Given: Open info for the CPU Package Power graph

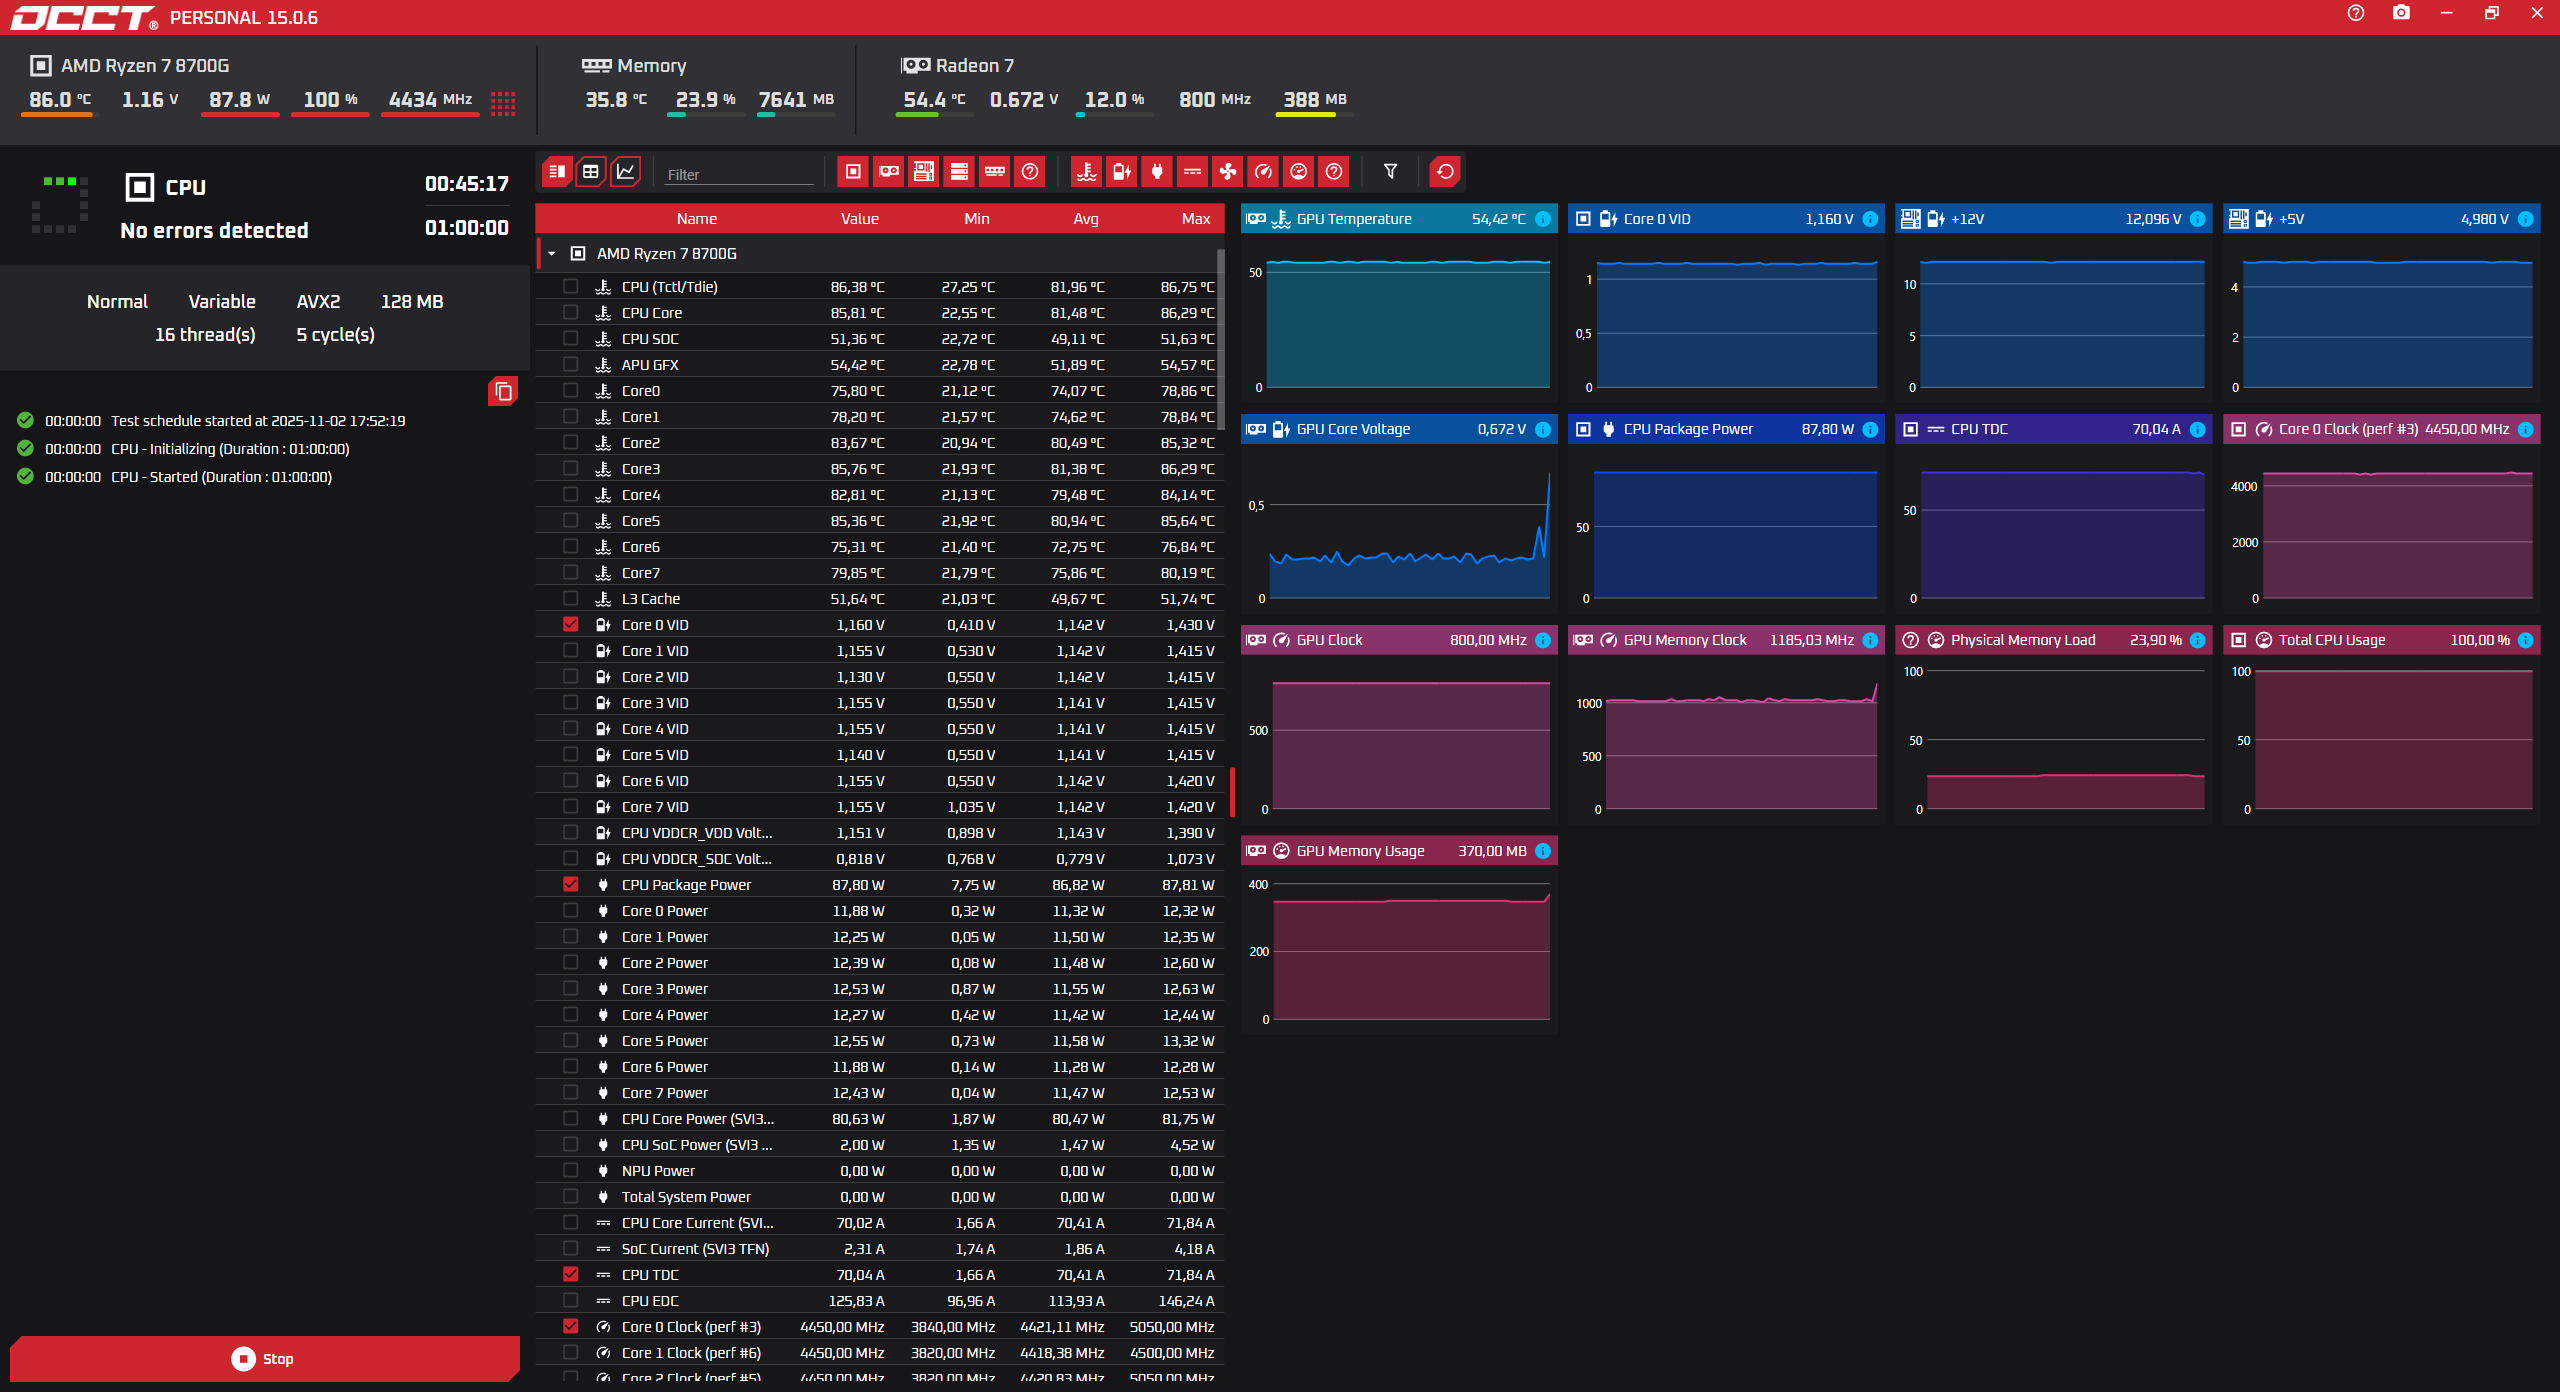Looking at the screenshot, I should [x=1870, y=429].
